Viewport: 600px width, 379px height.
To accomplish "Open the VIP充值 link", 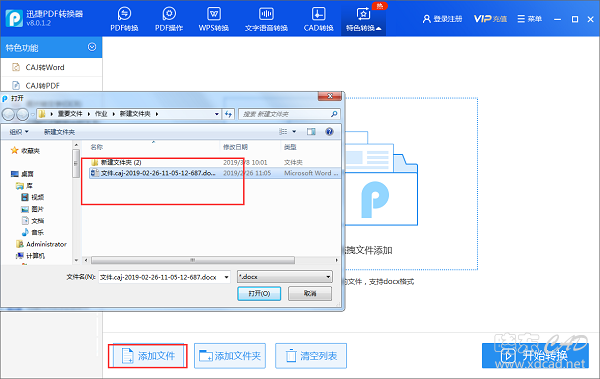I will pos(490,19).
